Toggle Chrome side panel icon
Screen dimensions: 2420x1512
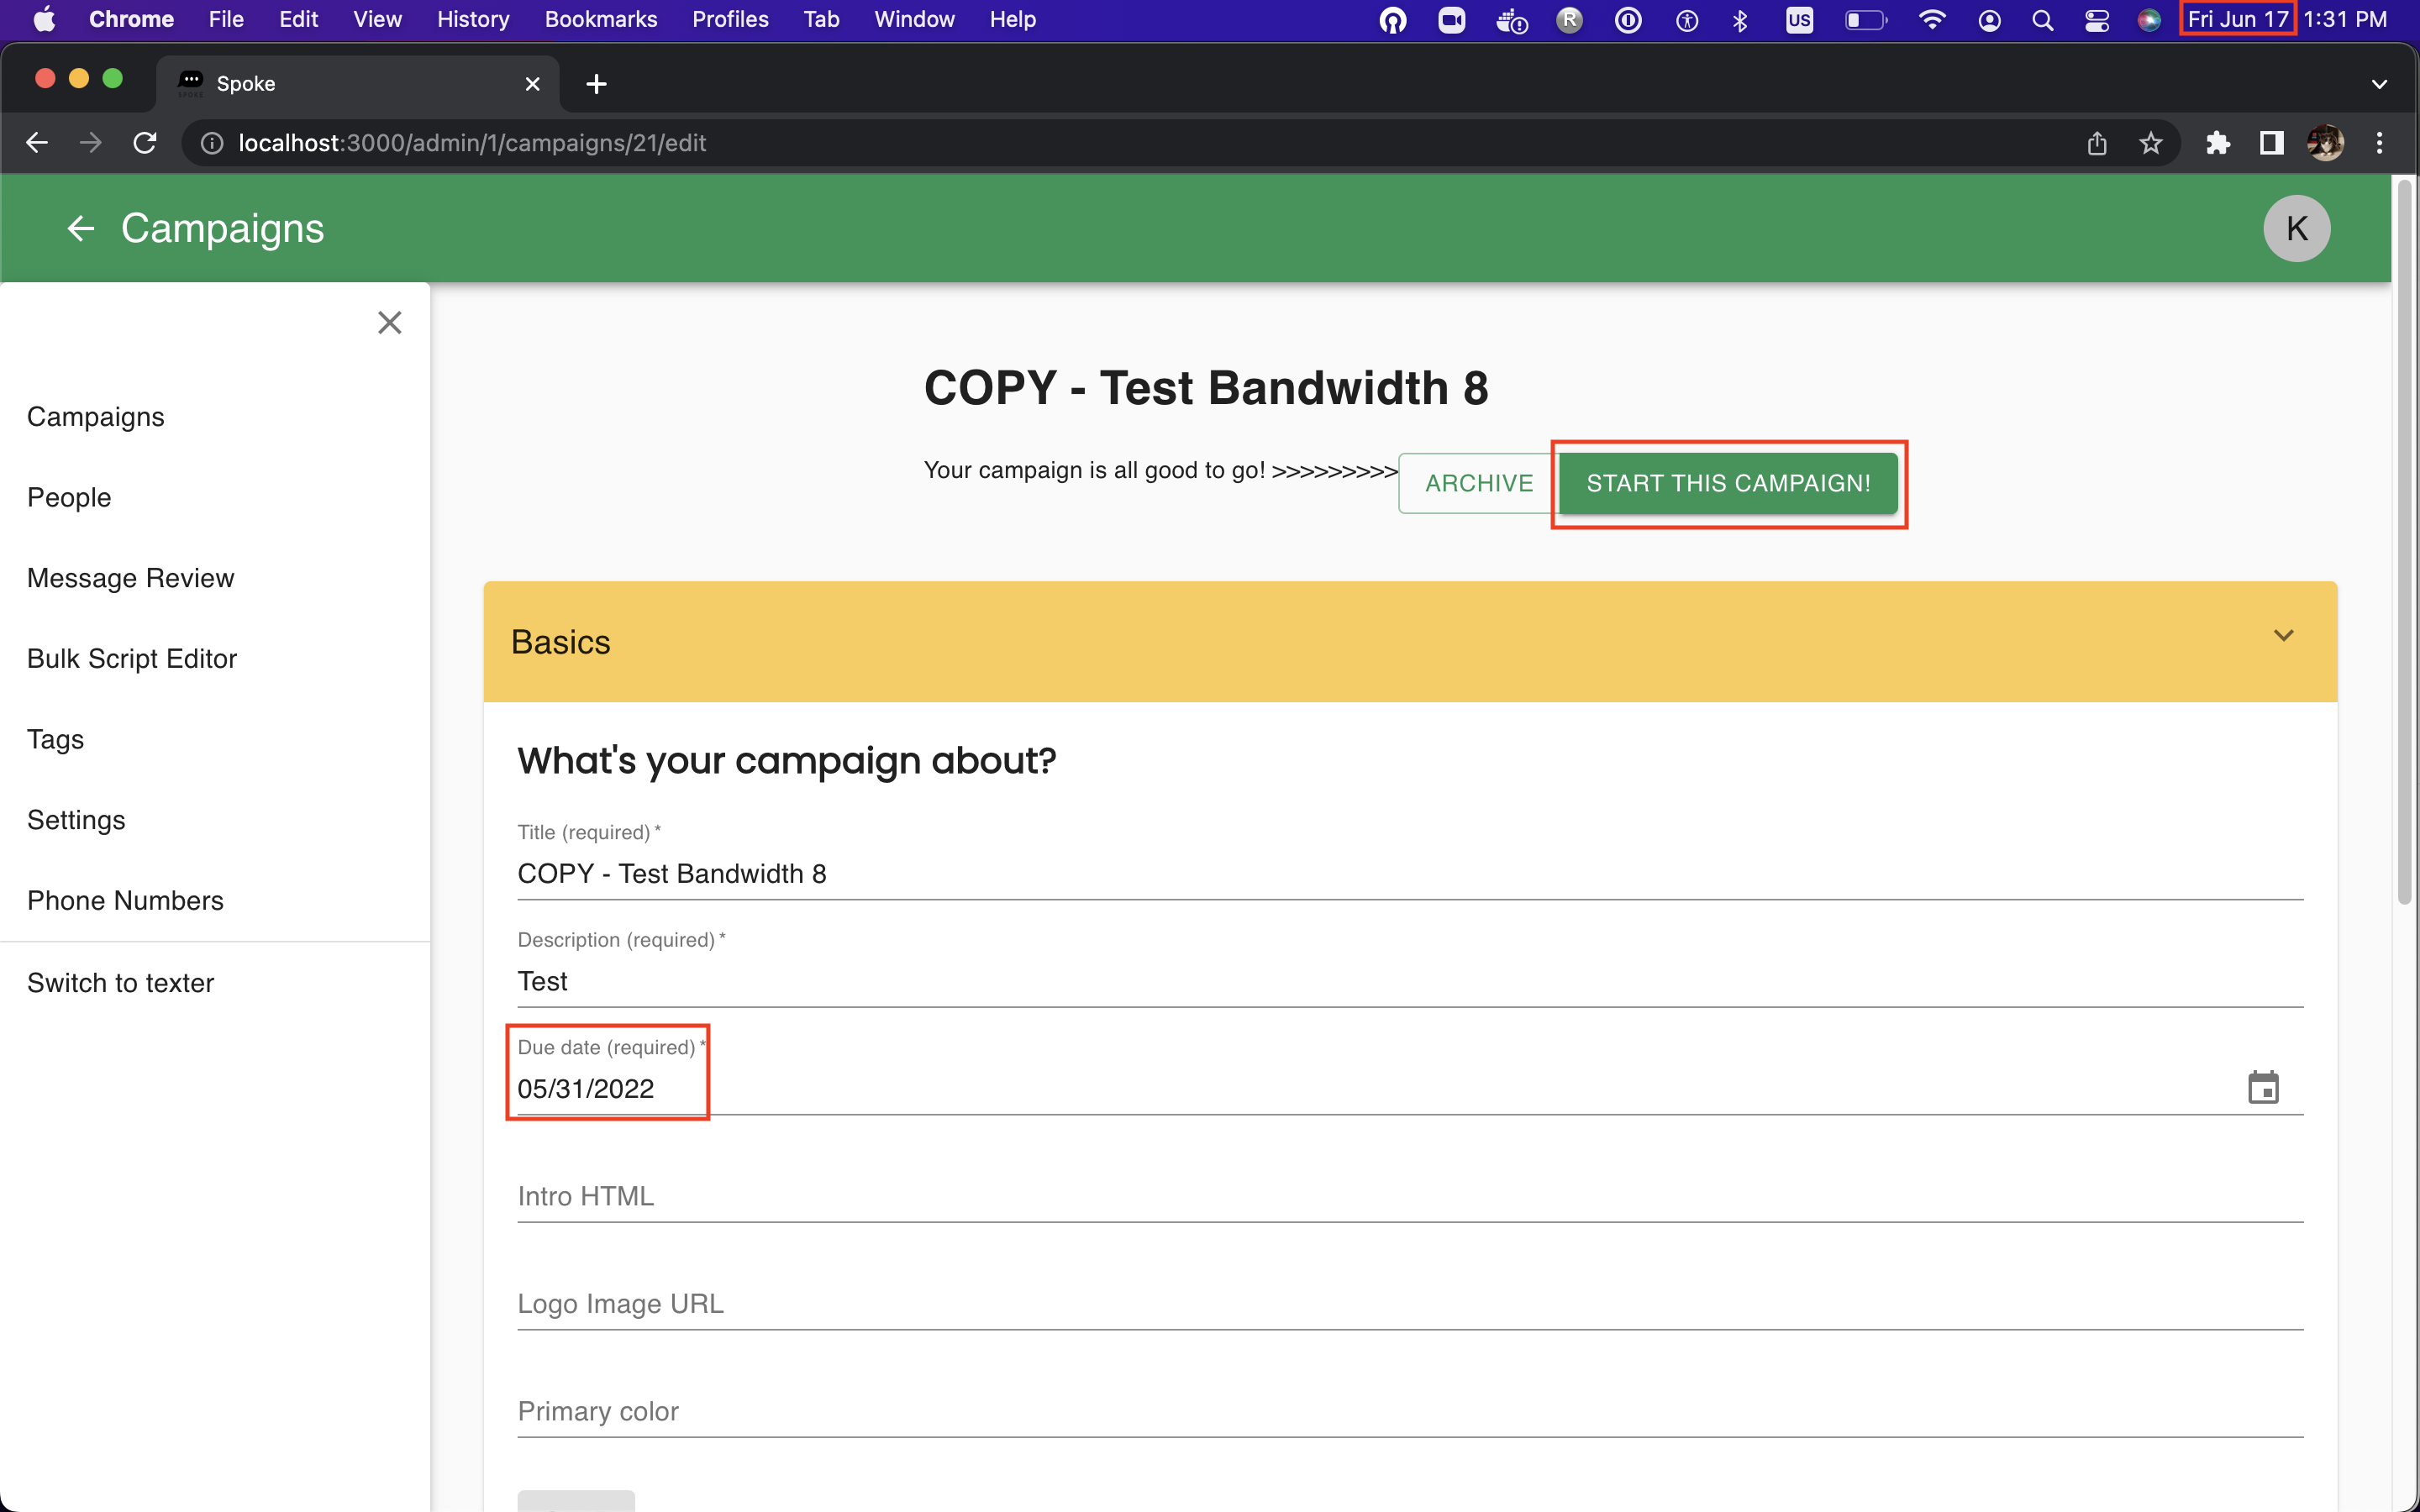click(2271, 143)
